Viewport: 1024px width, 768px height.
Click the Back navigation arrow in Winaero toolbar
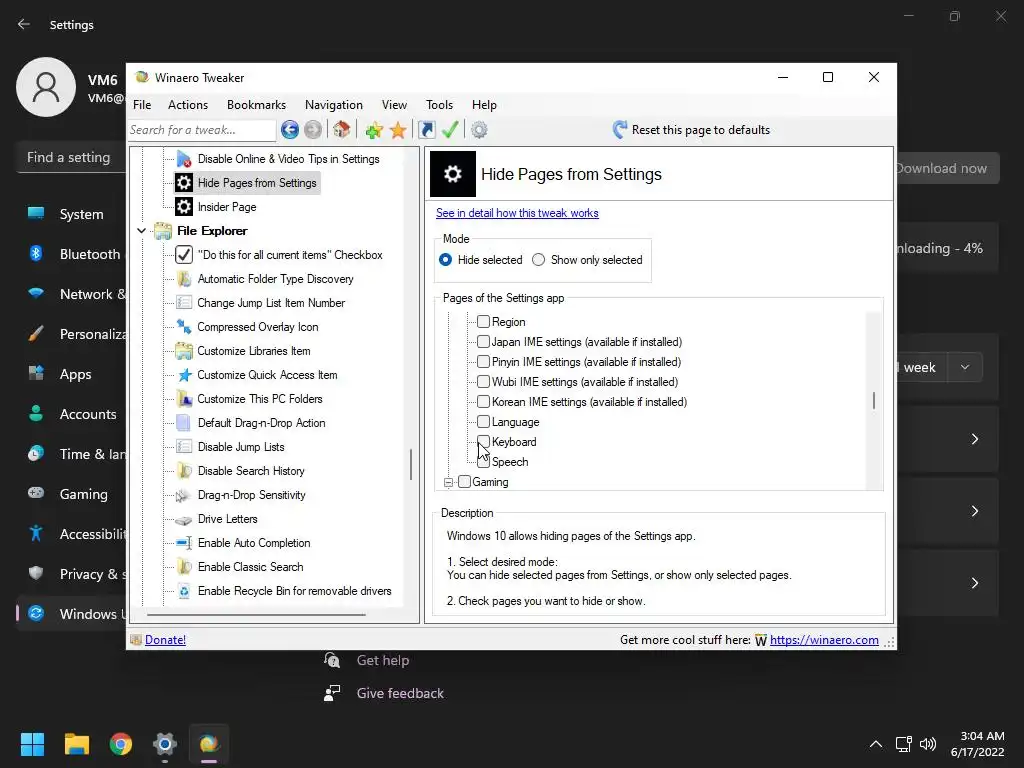[290, 130]
